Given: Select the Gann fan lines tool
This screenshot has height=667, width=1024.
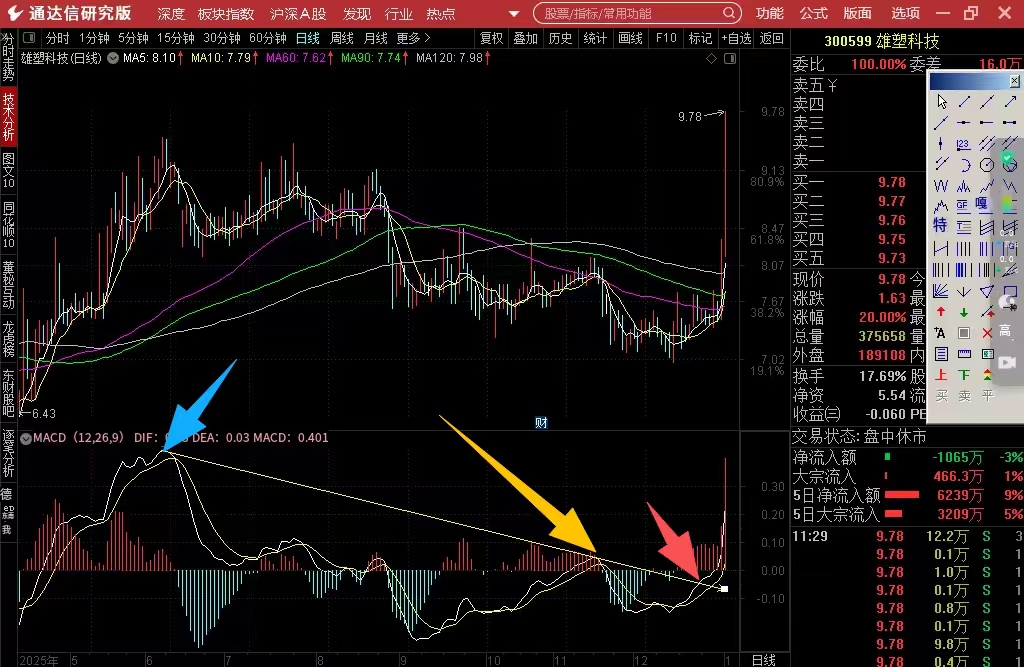Looking at the screenshot, I should click(x=941, y=291).
